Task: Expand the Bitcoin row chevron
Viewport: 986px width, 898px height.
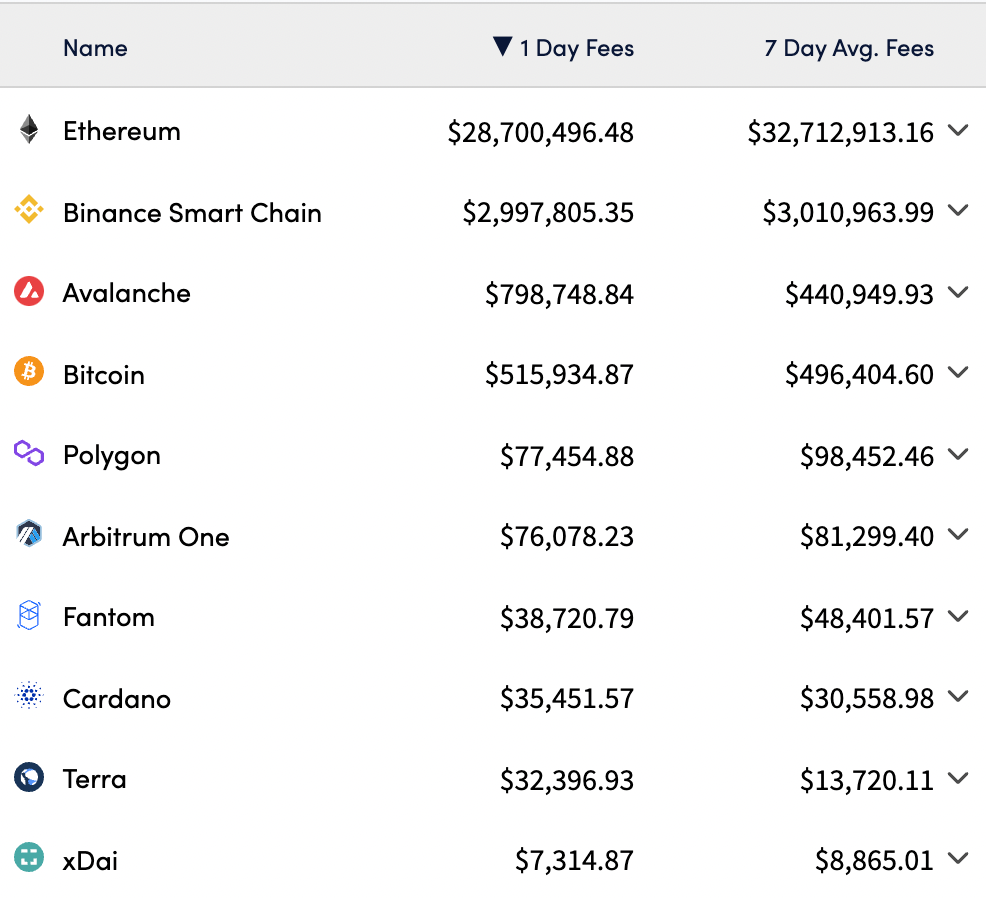Action: click(x=958, y=374)
